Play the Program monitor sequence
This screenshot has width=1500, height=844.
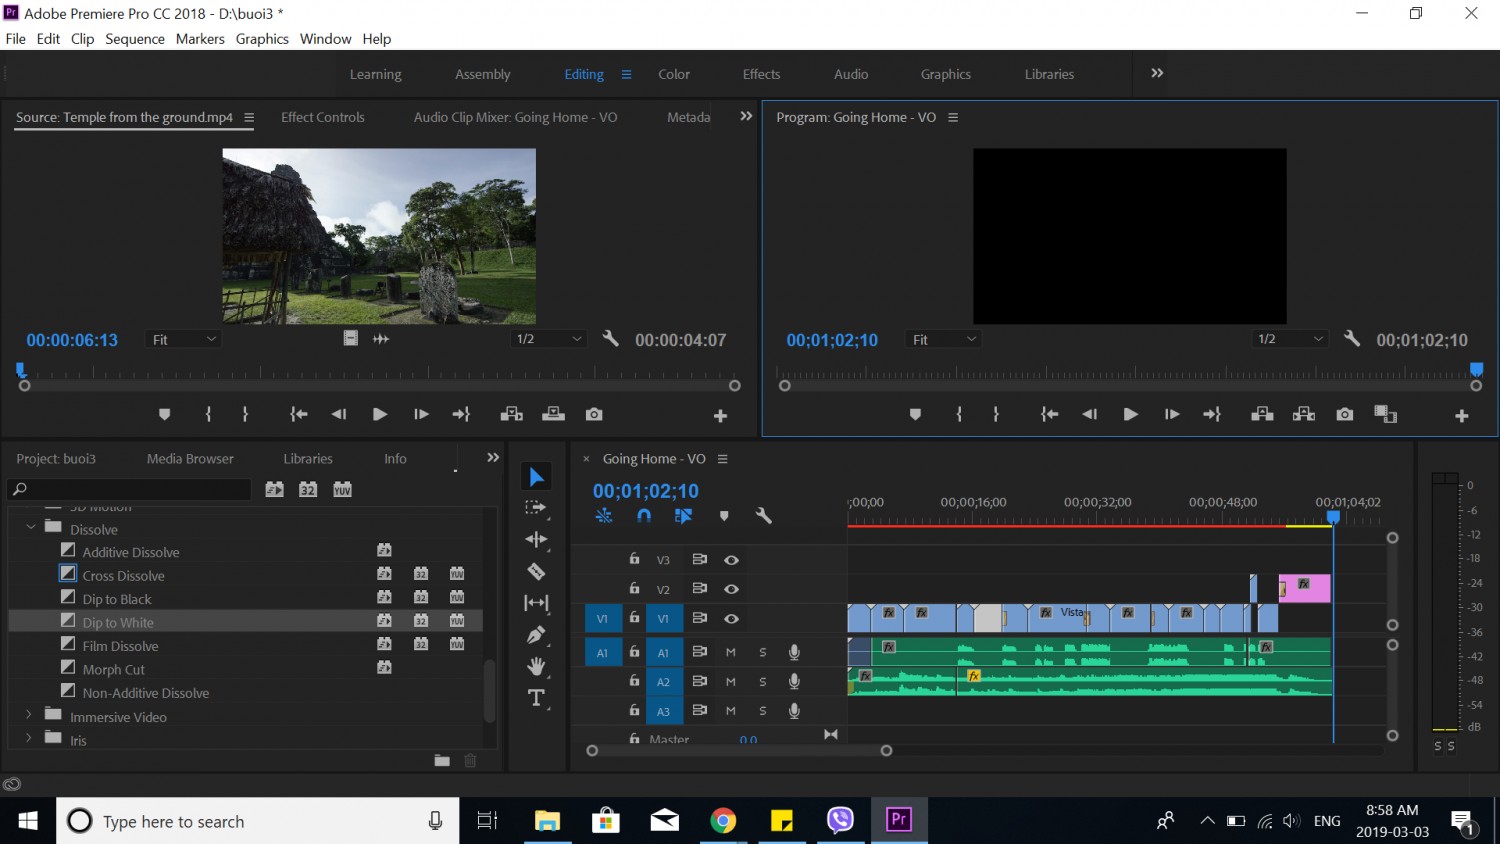point(1130,414)
